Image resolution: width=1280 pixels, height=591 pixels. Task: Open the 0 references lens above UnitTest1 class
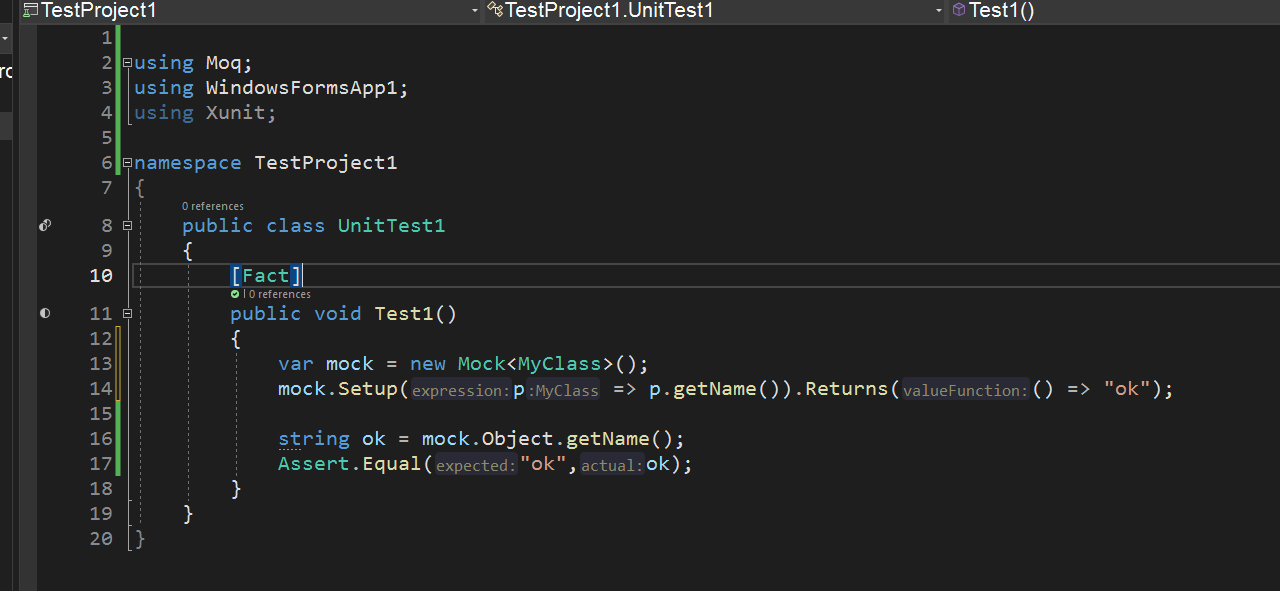213,206
